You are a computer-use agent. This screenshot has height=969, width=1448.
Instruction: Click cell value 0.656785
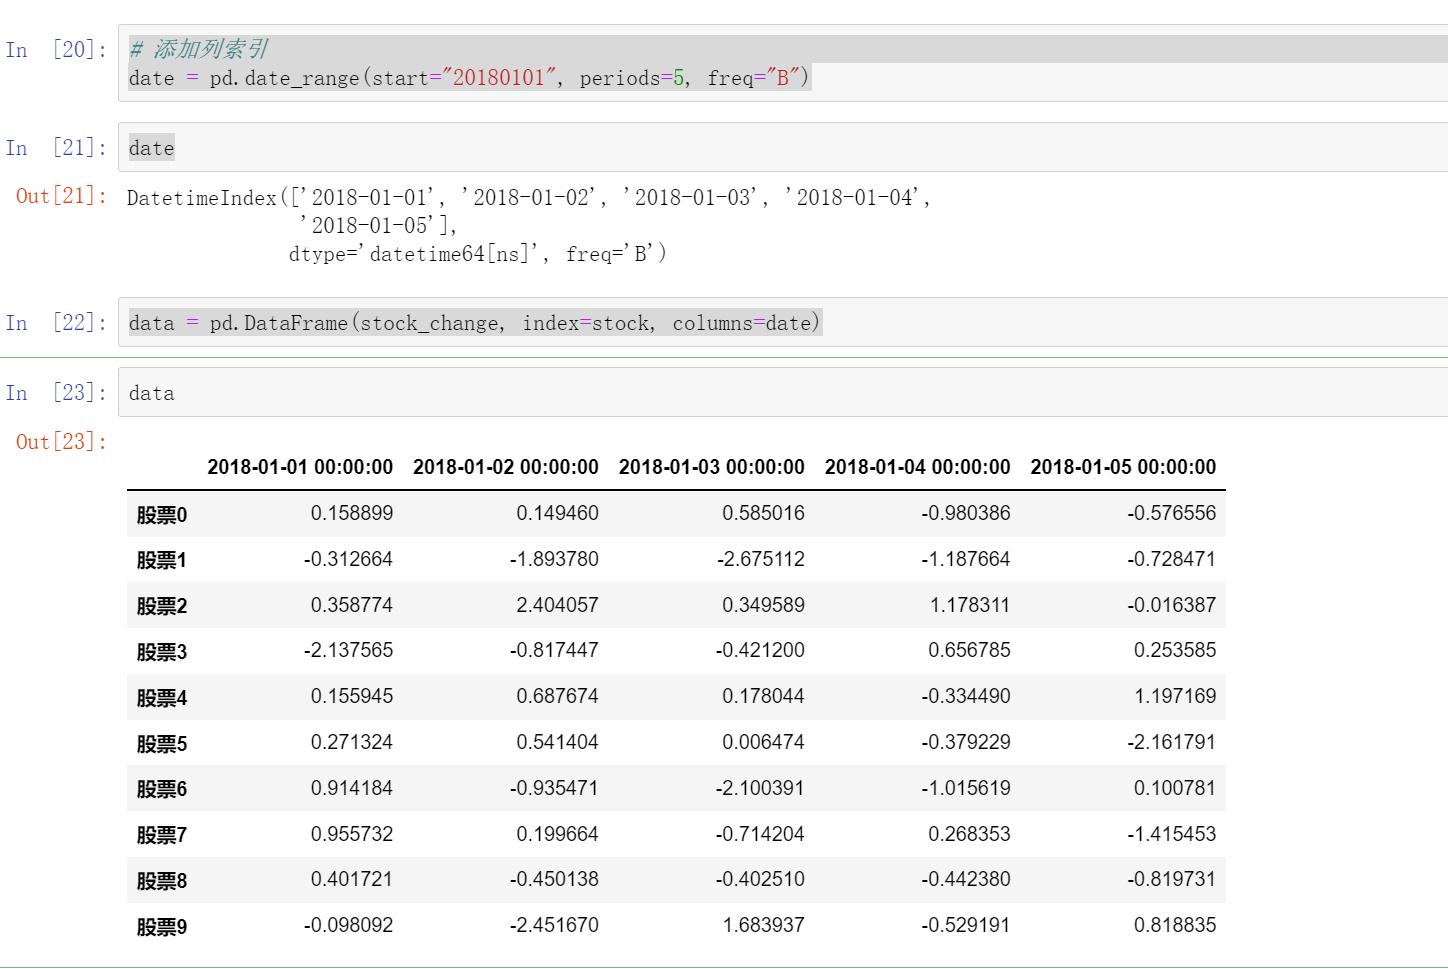click(x=970, y=650)
